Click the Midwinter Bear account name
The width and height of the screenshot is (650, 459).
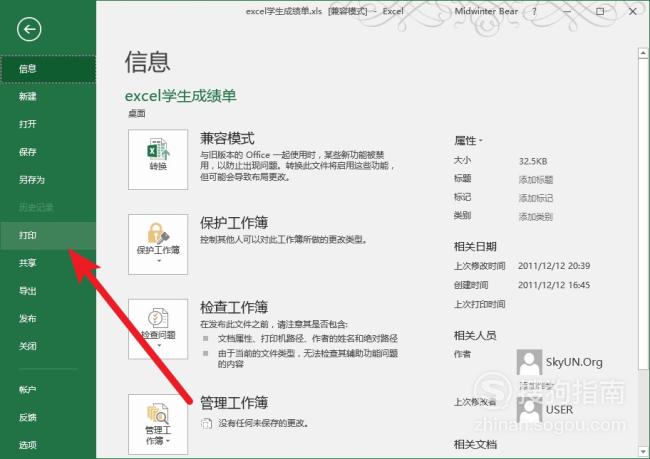click(x=486, y=12)
